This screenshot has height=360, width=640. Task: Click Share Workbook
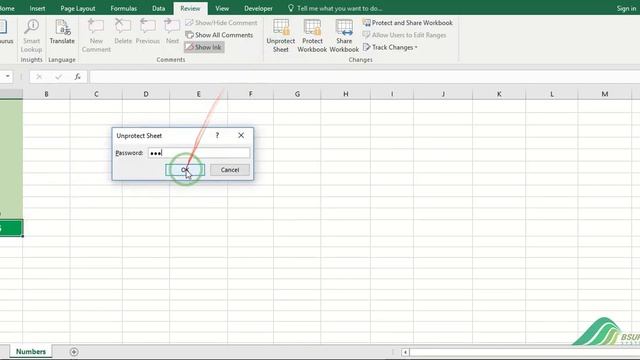344,36
